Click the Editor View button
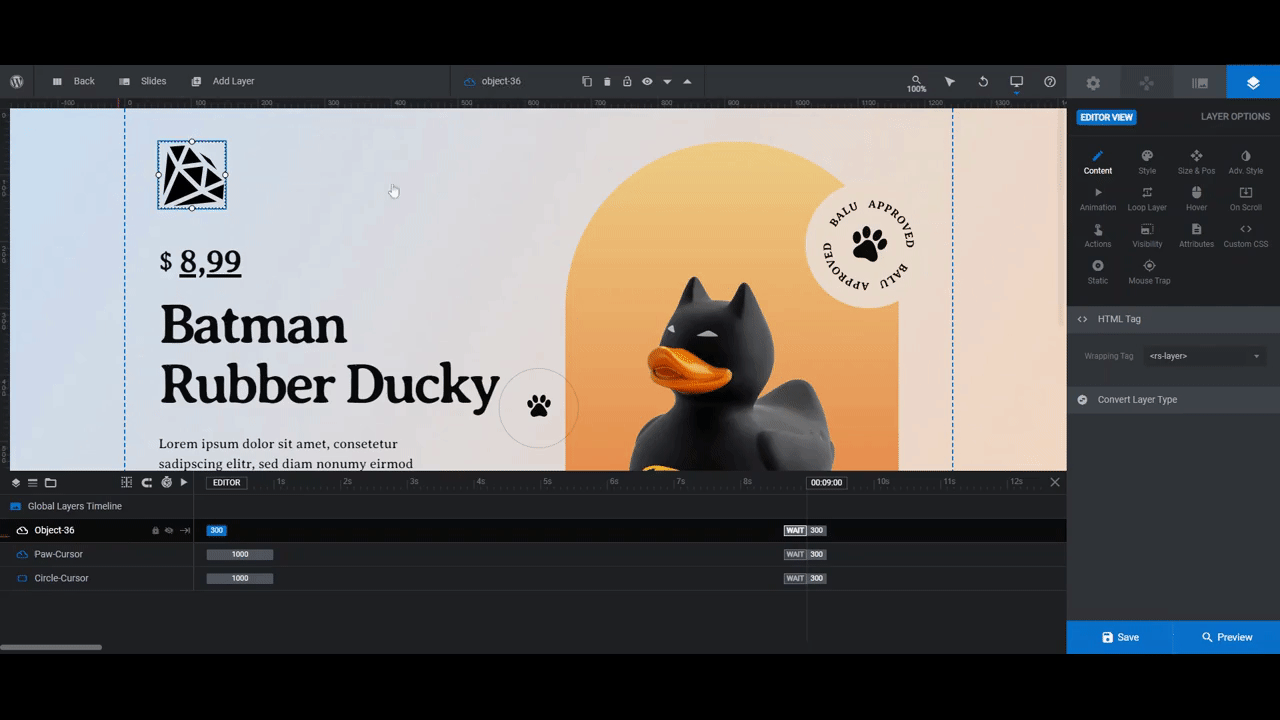The width and height of the screenshot is (1280, 720). (1106, 117)
